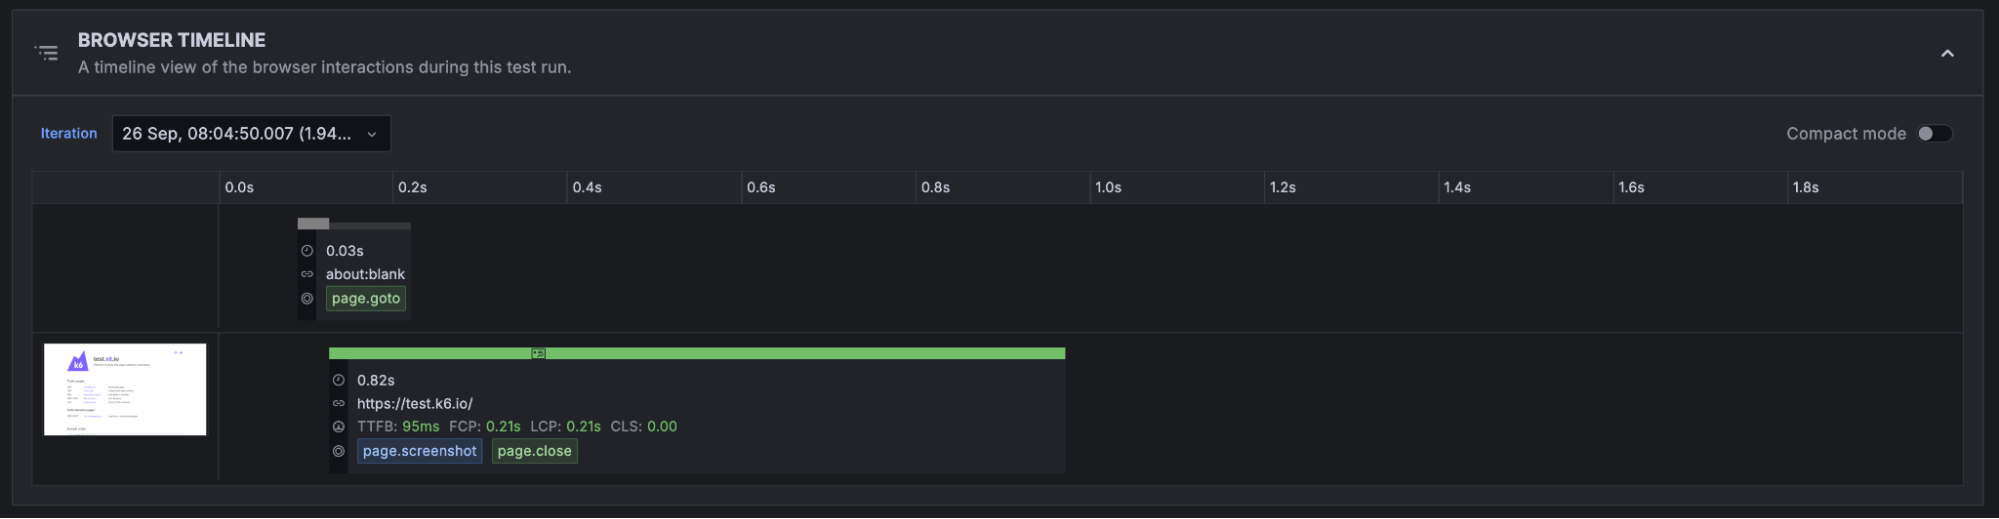Click the web vitals icon beside TTFB

coord(338,427)
